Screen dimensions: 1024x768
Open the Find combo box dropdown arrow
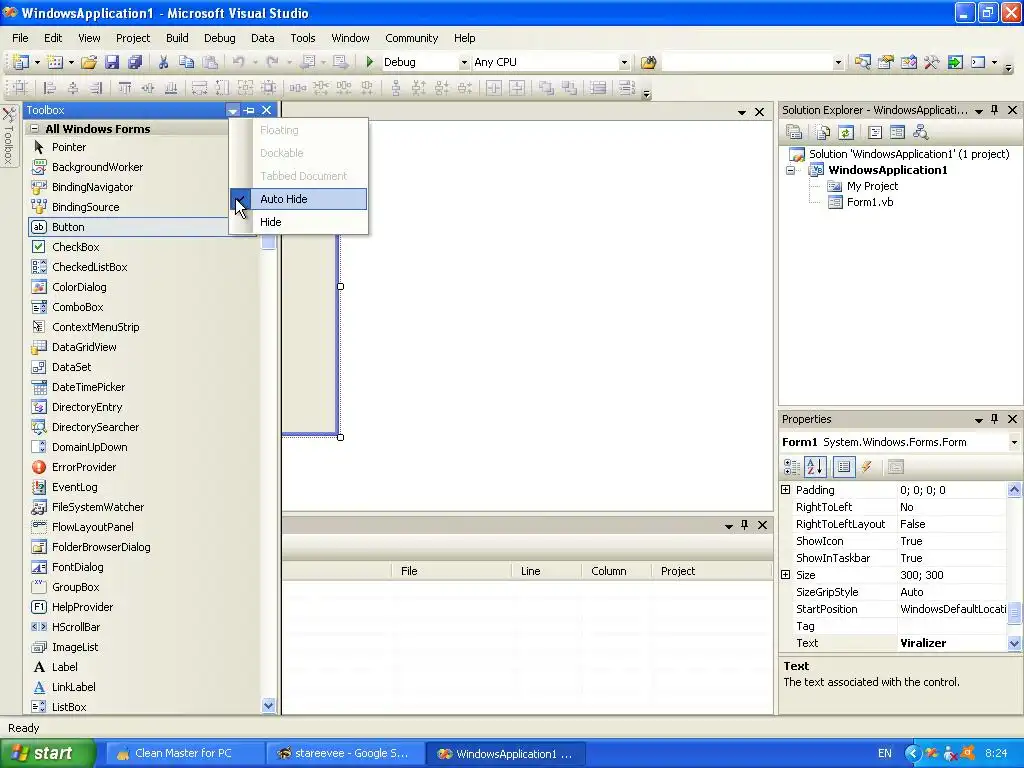[838, 63]
